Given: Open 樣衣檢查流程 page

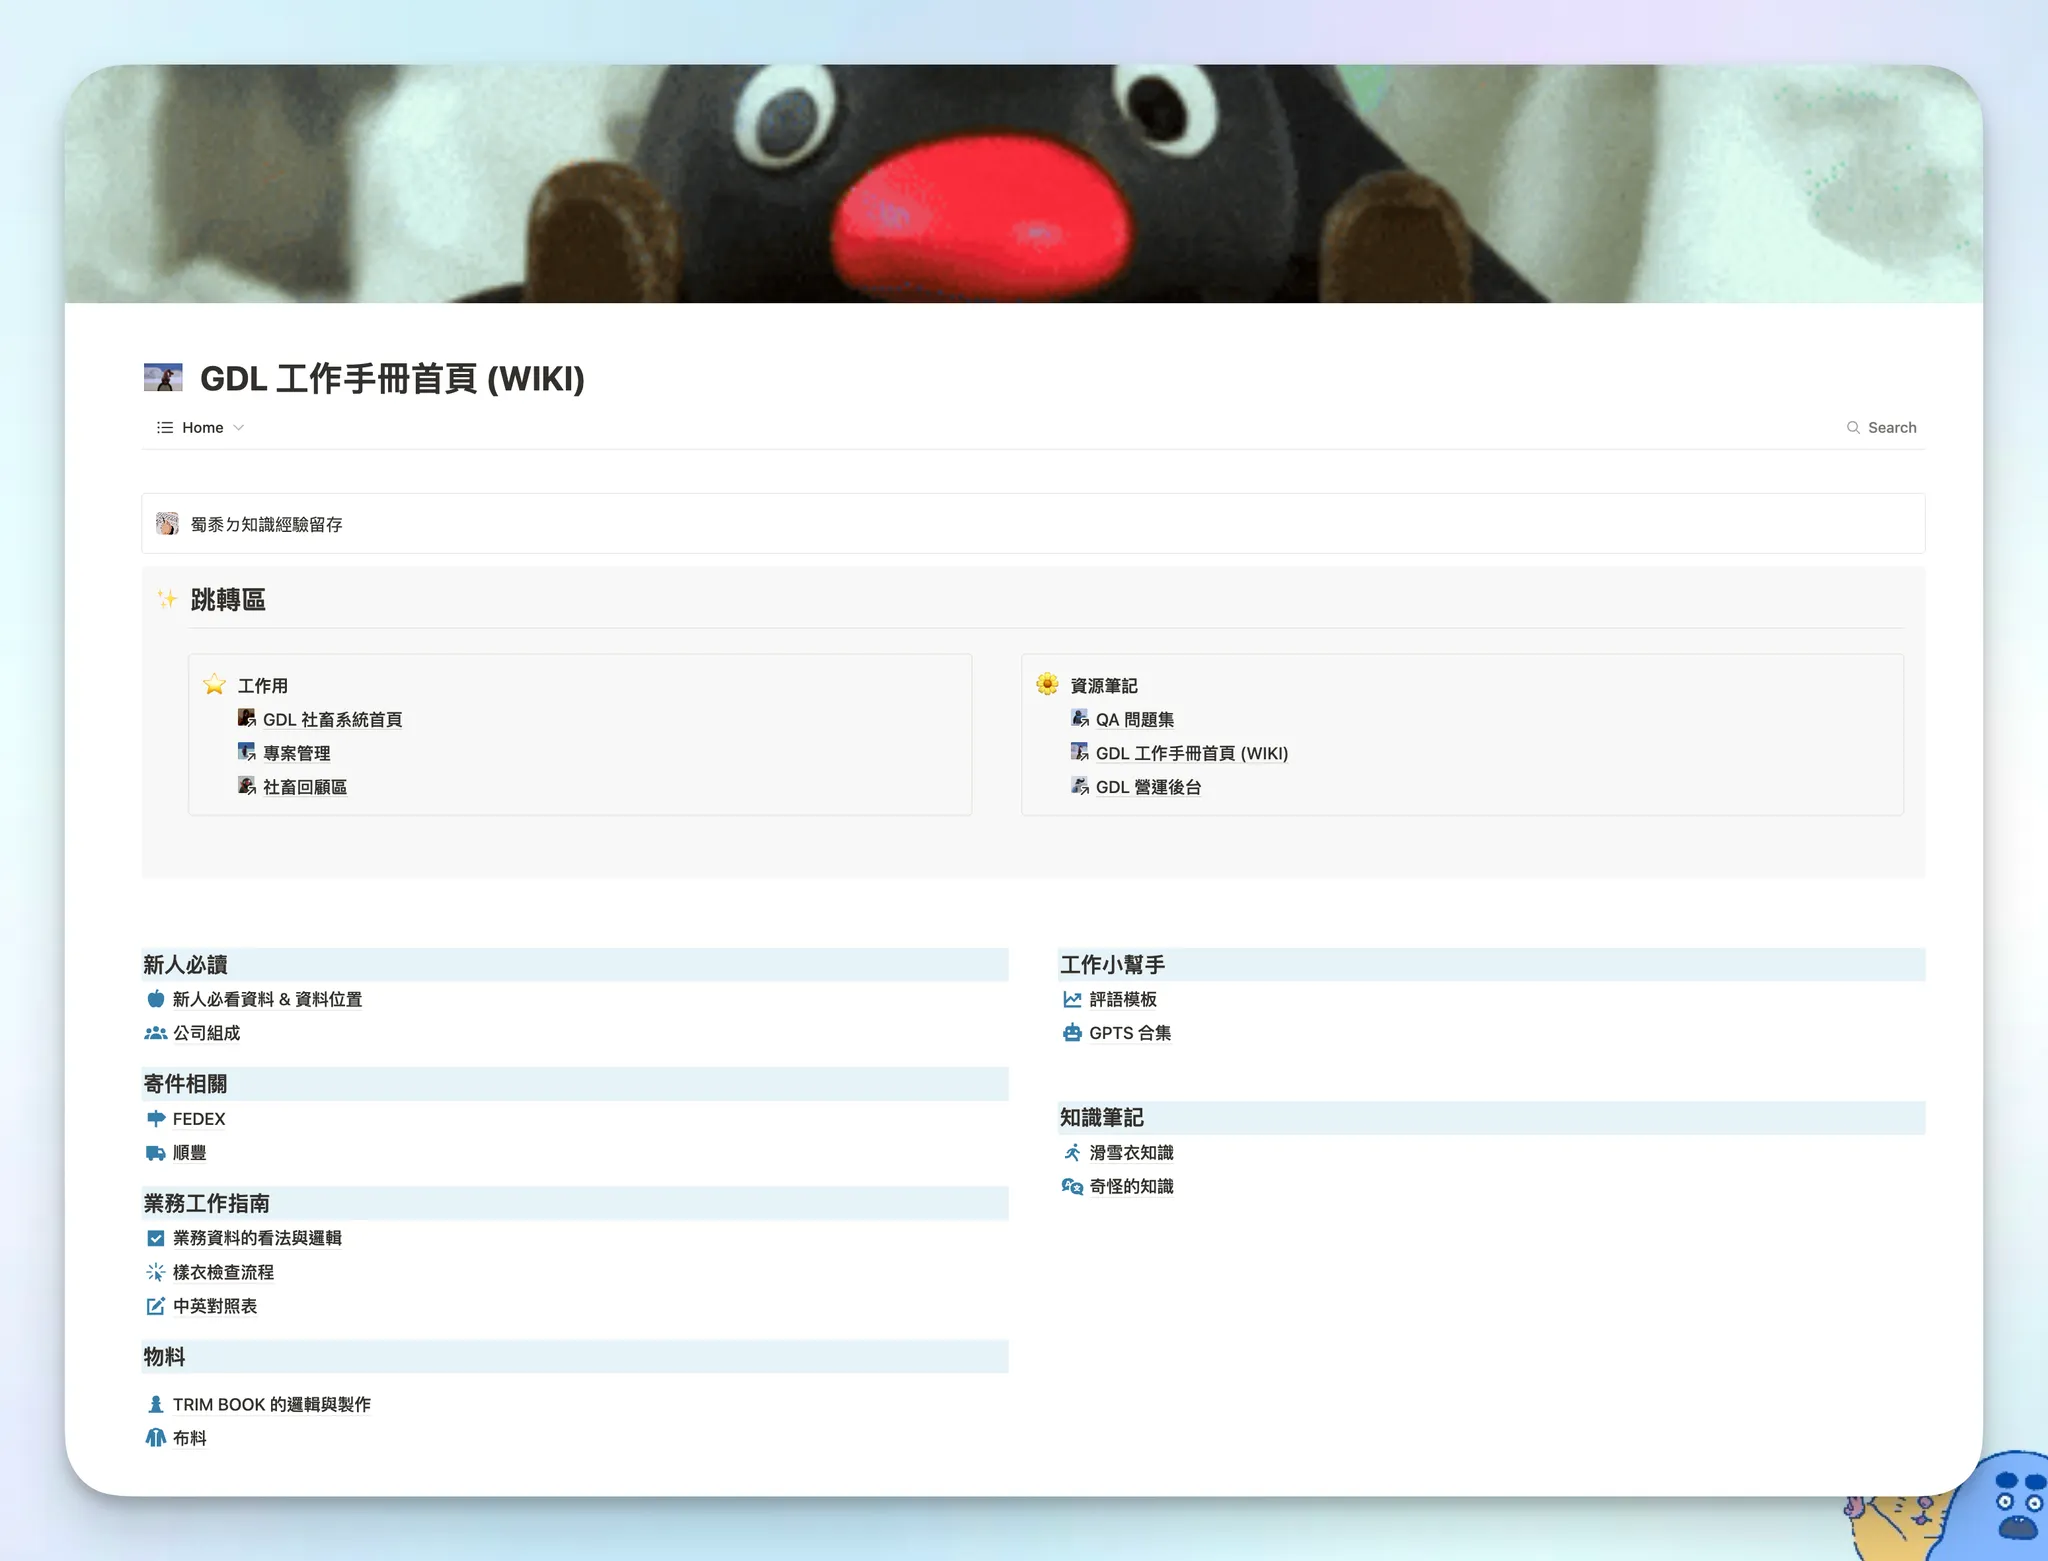Looking at the screenshot, I should tap(223, 1273).
